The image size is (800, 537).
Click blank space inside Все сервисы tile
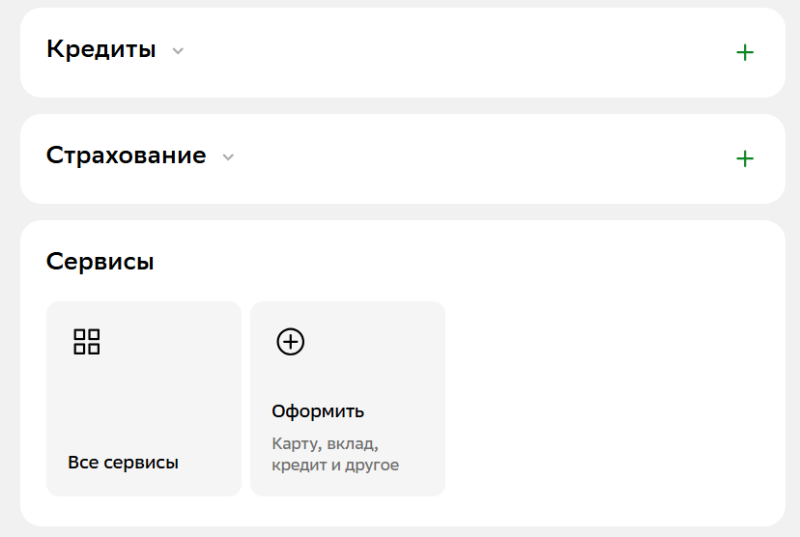(x=160, y=400)
